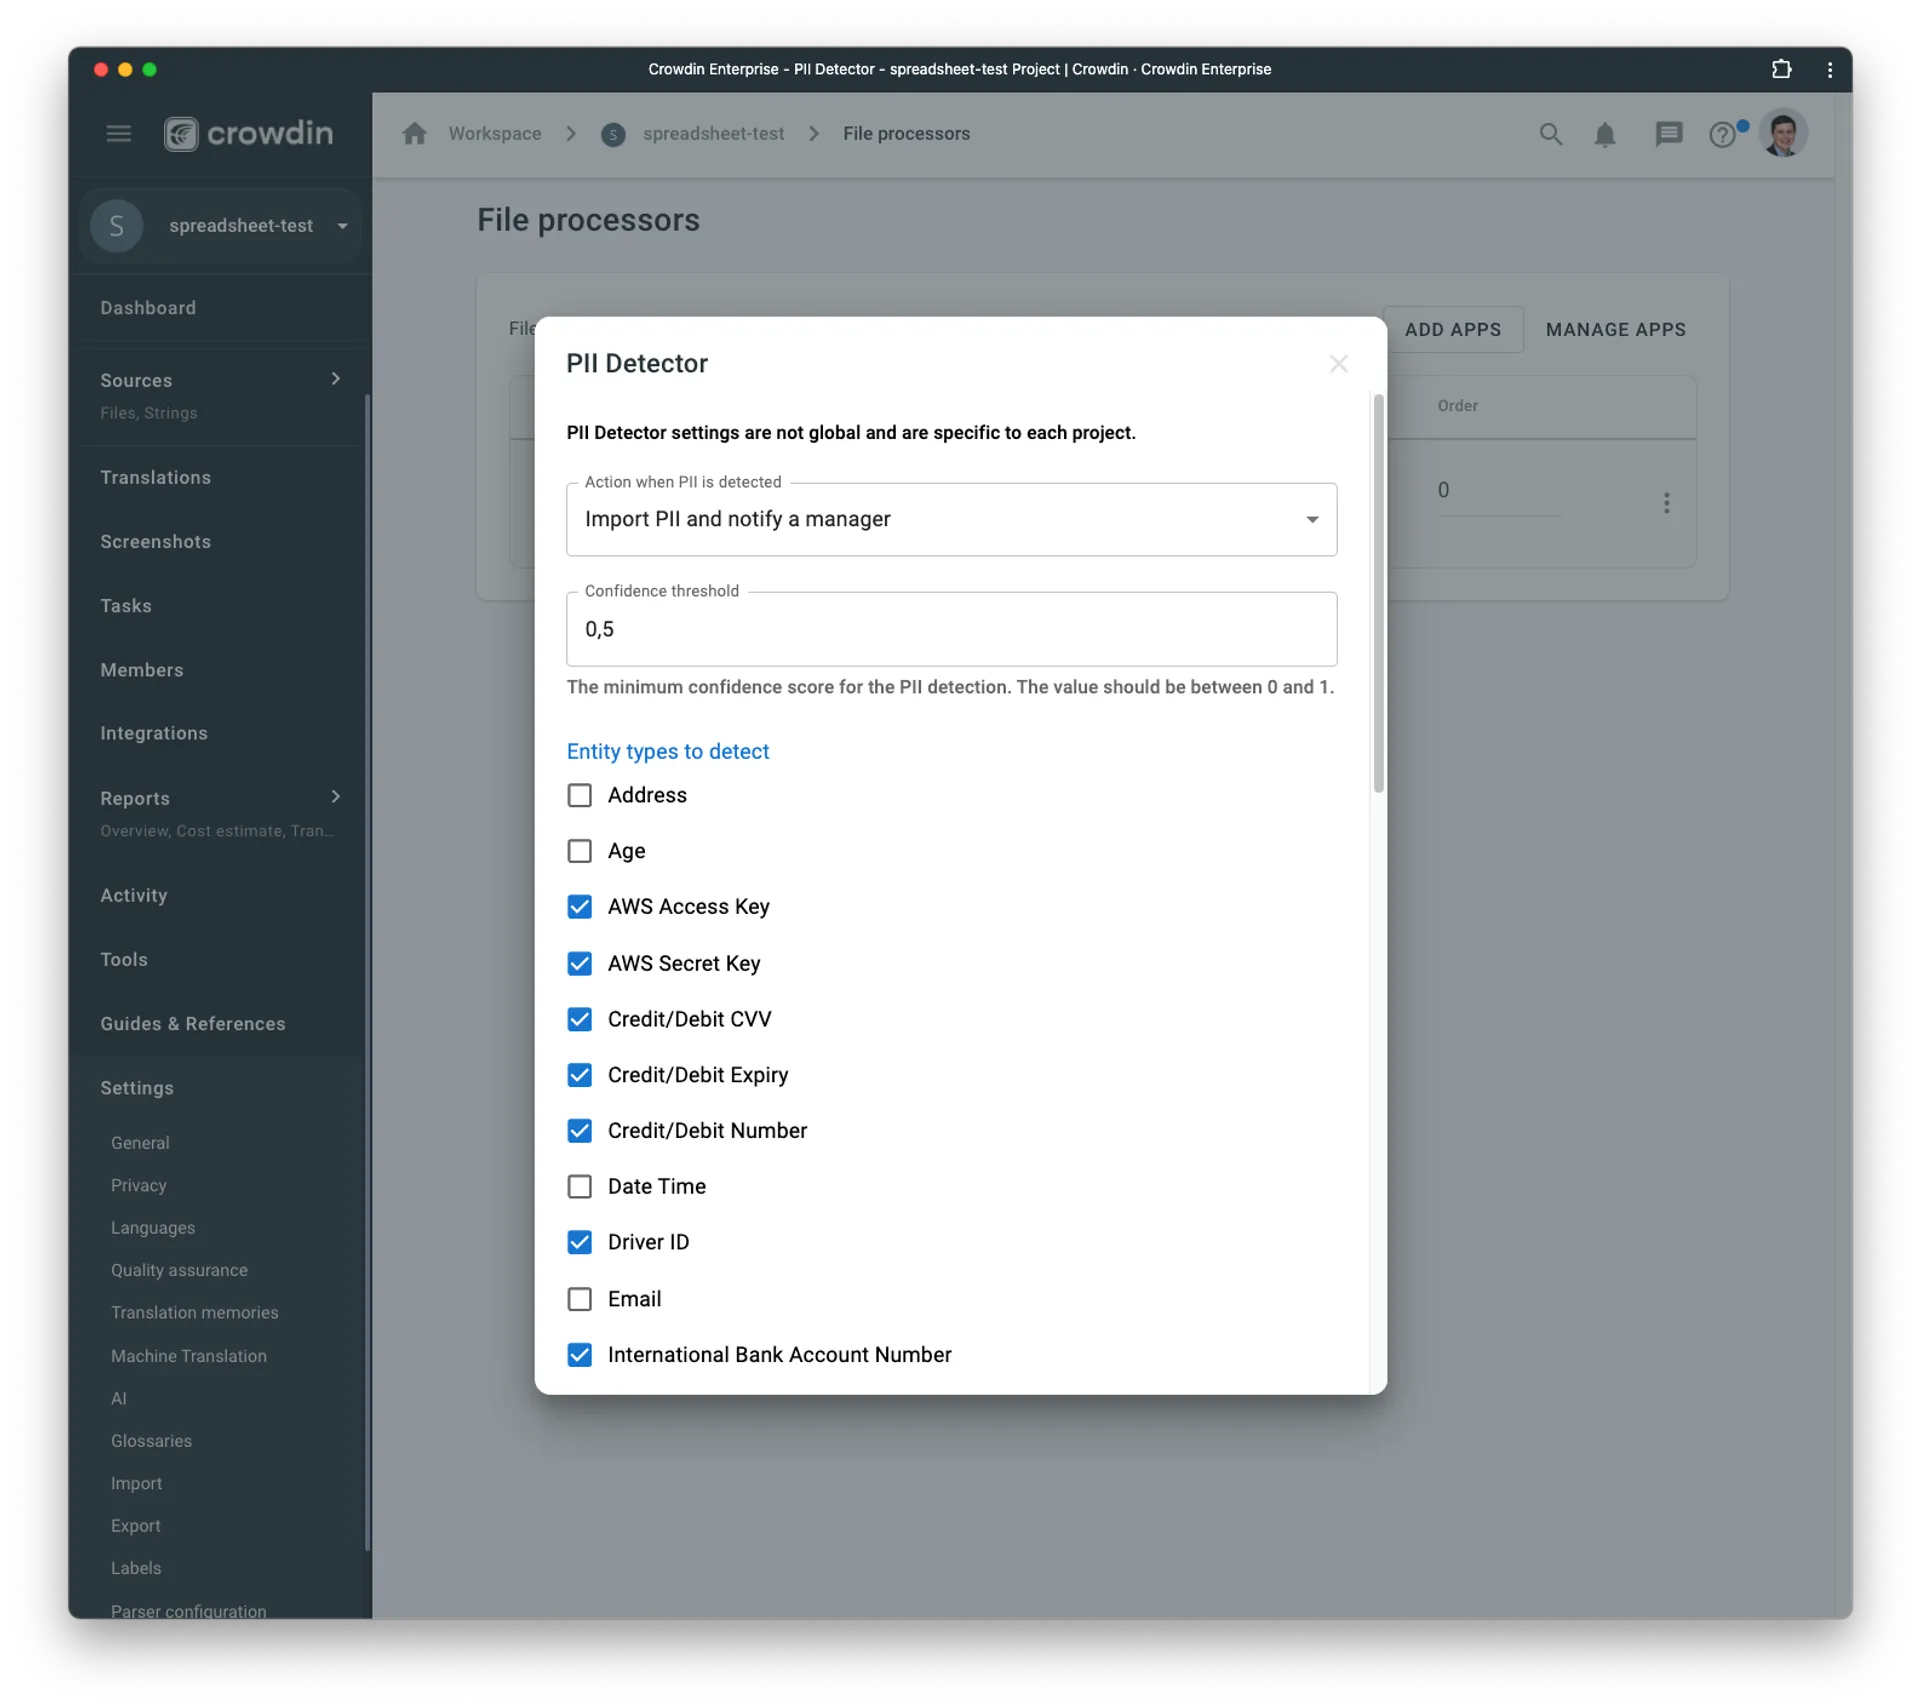Go to the spreadsheet-test breadcrumb link
1920x1708 pixels.
pyautogui.click(x=713, y=134)
